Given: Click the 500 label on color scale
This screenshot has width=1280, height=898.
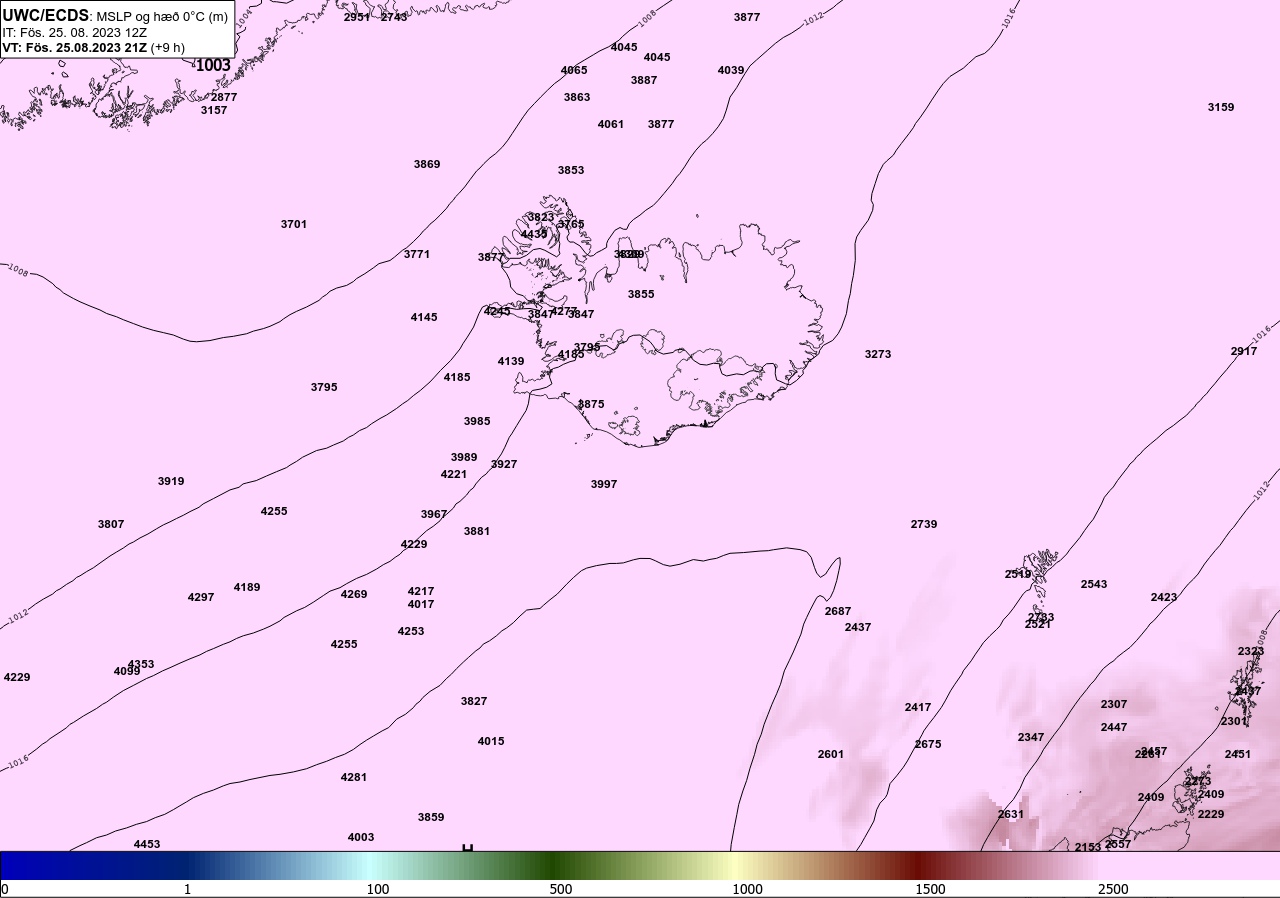Looking at the screenshot, I should pos(561,889).
